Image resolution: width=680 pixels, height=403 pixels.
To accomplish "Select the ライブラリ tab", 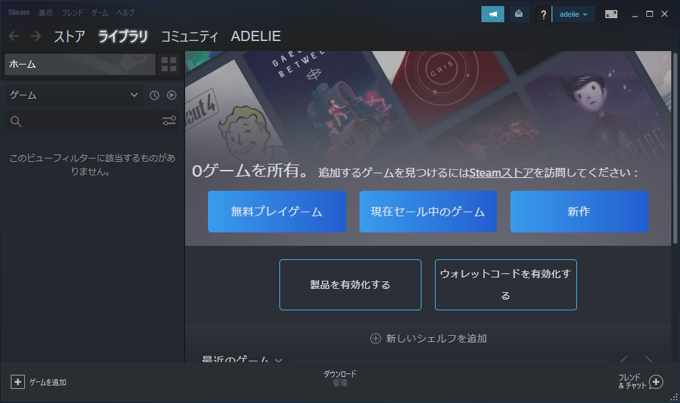I will (x=123, y=36).
